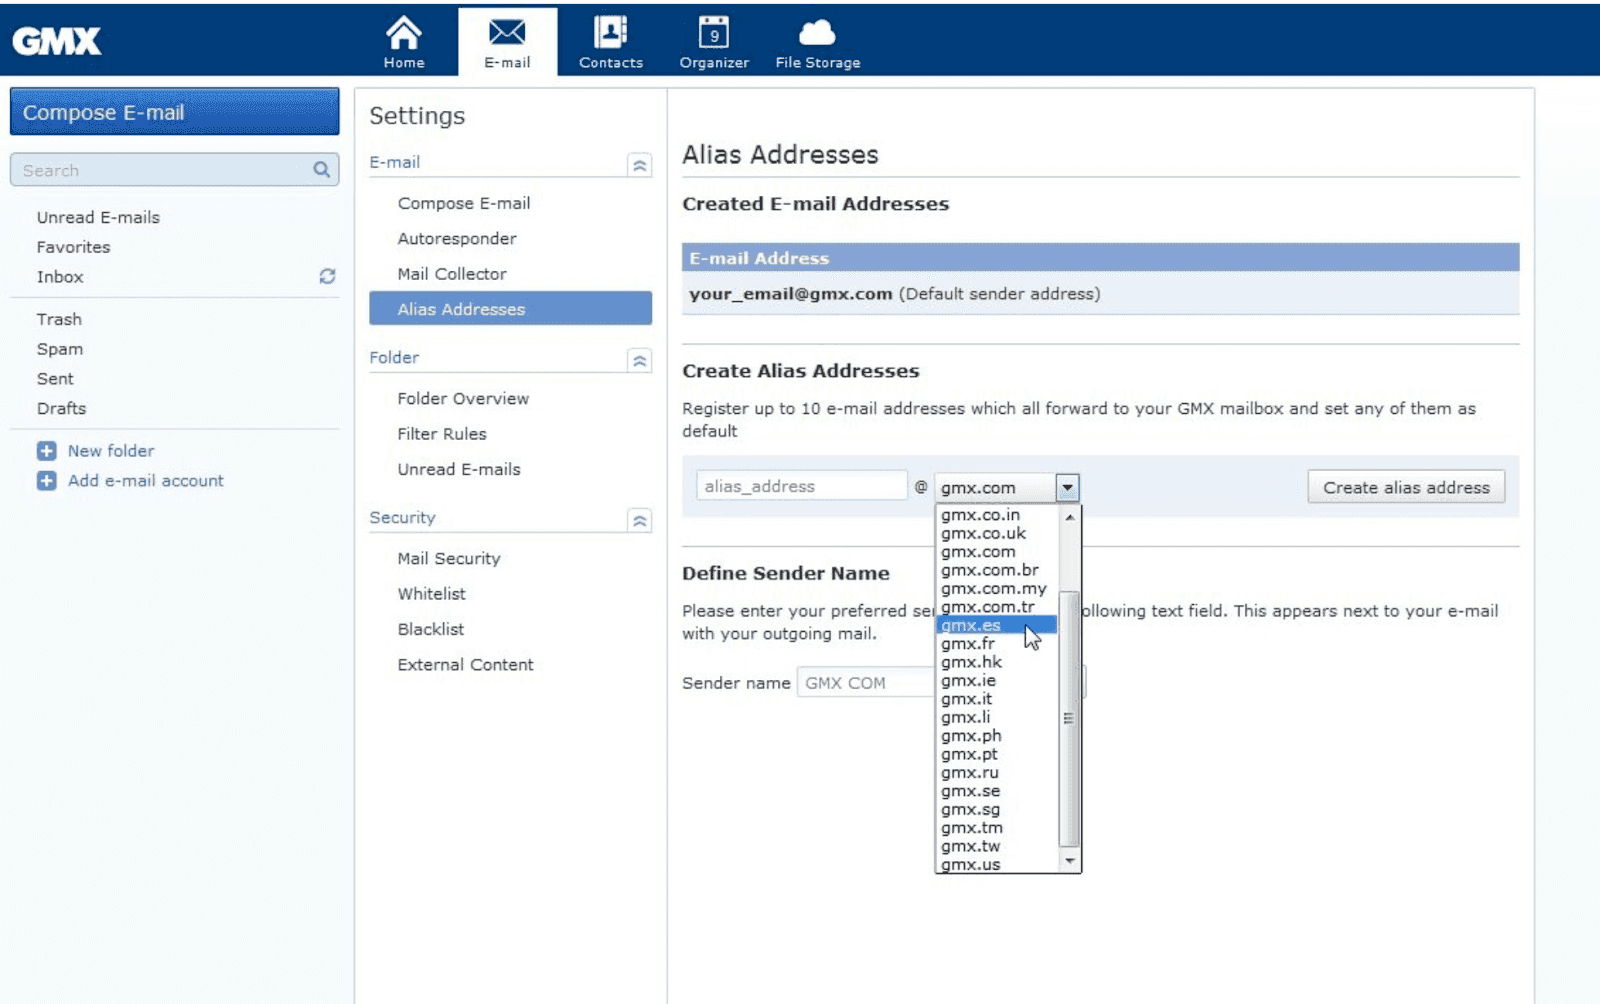Open the Trash folder
1600x1004 pixels.
click(59, 319)
